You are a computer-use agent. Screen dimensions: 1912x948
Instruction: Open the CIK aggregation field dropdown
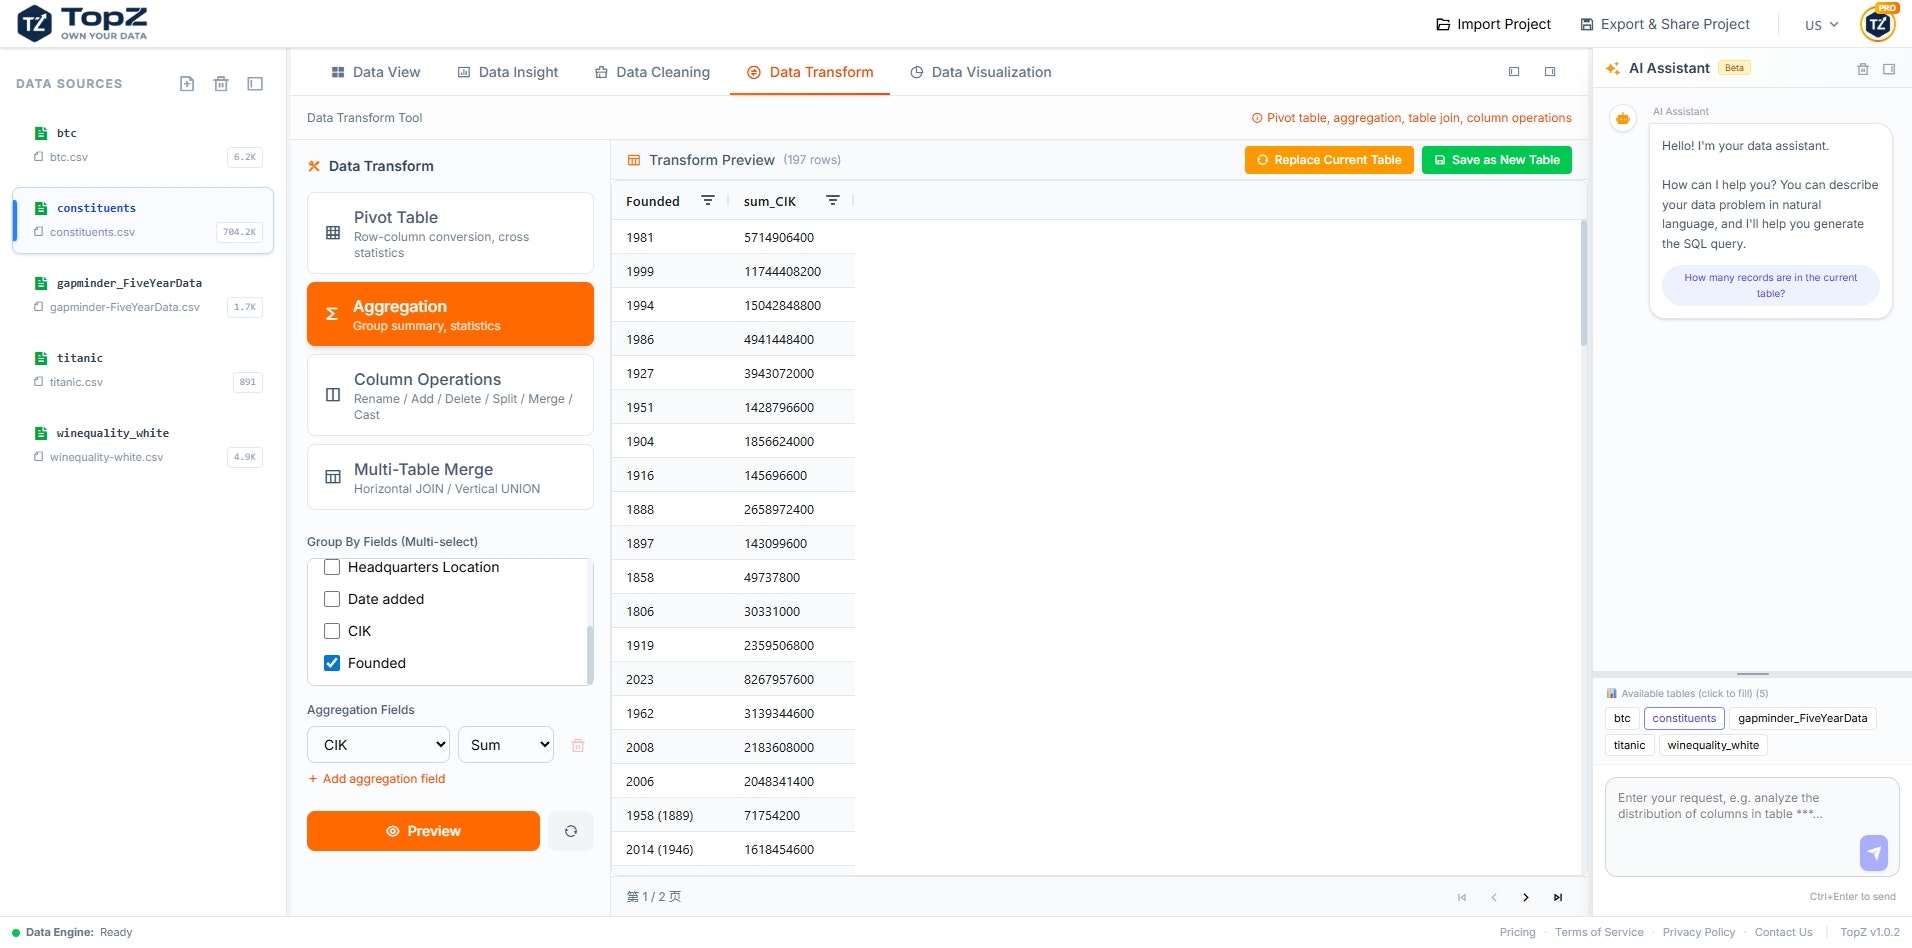pos(378,745)
